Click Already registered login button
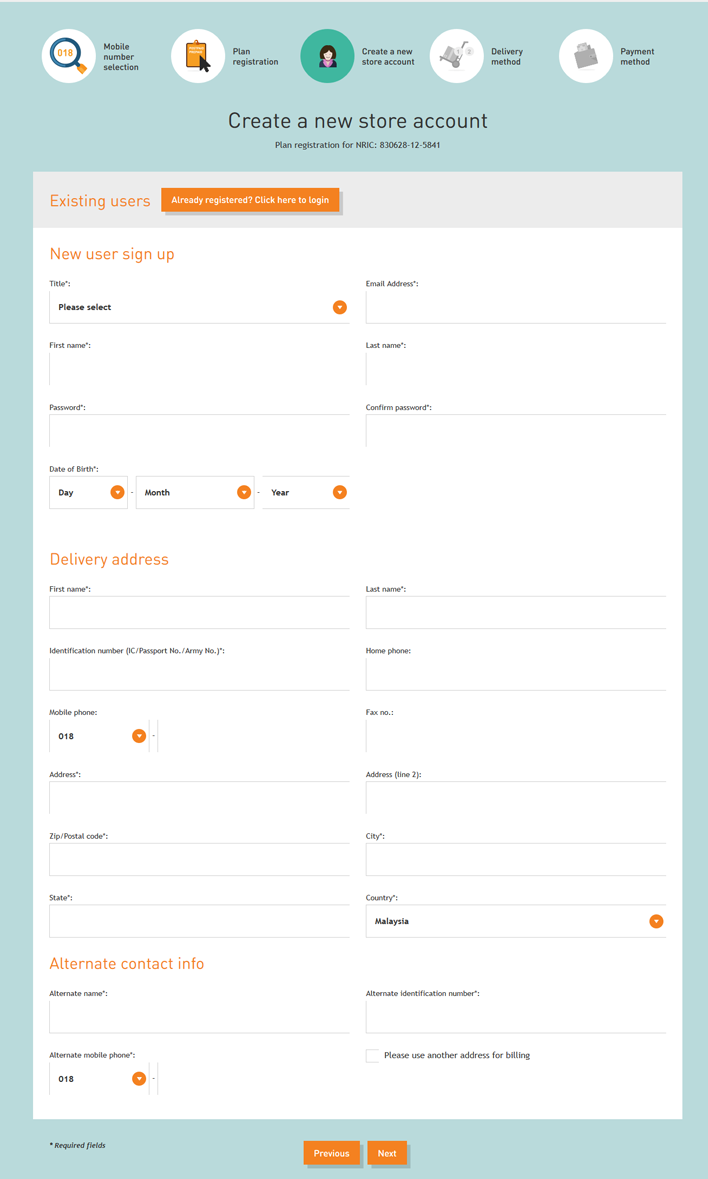 250,200
